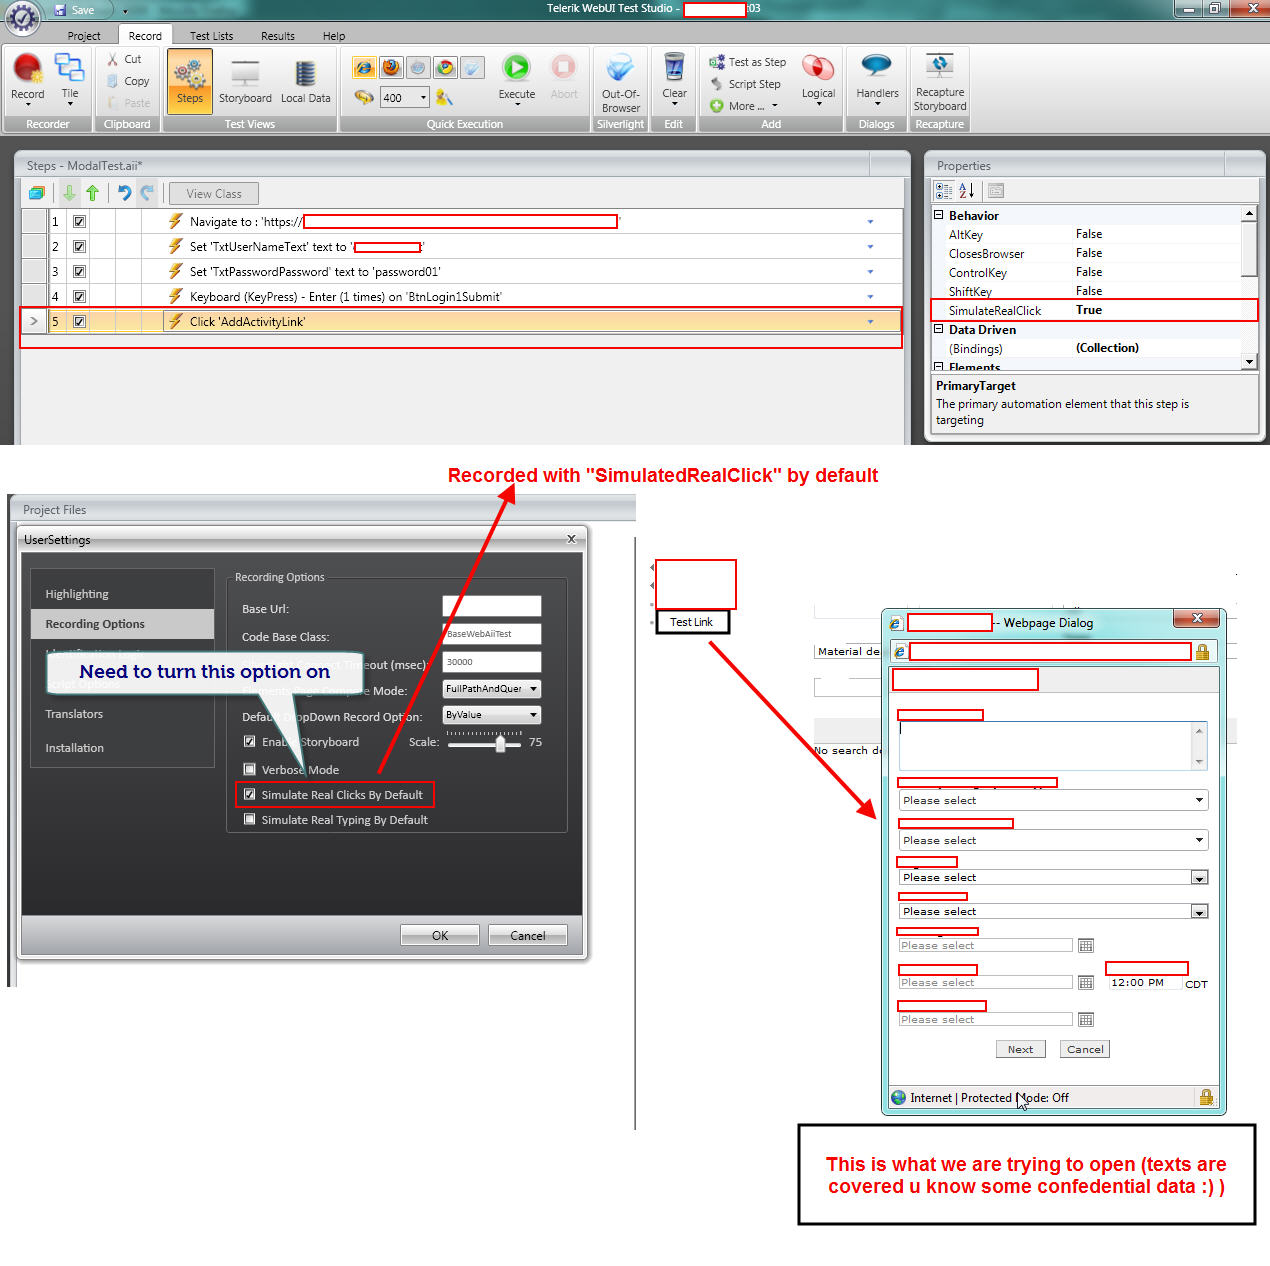The width and height of the screenshot is (1270, 1266).
Task: Toggle checkbox of step 2 Set TxtUserNameText
Action: point(79,247)
